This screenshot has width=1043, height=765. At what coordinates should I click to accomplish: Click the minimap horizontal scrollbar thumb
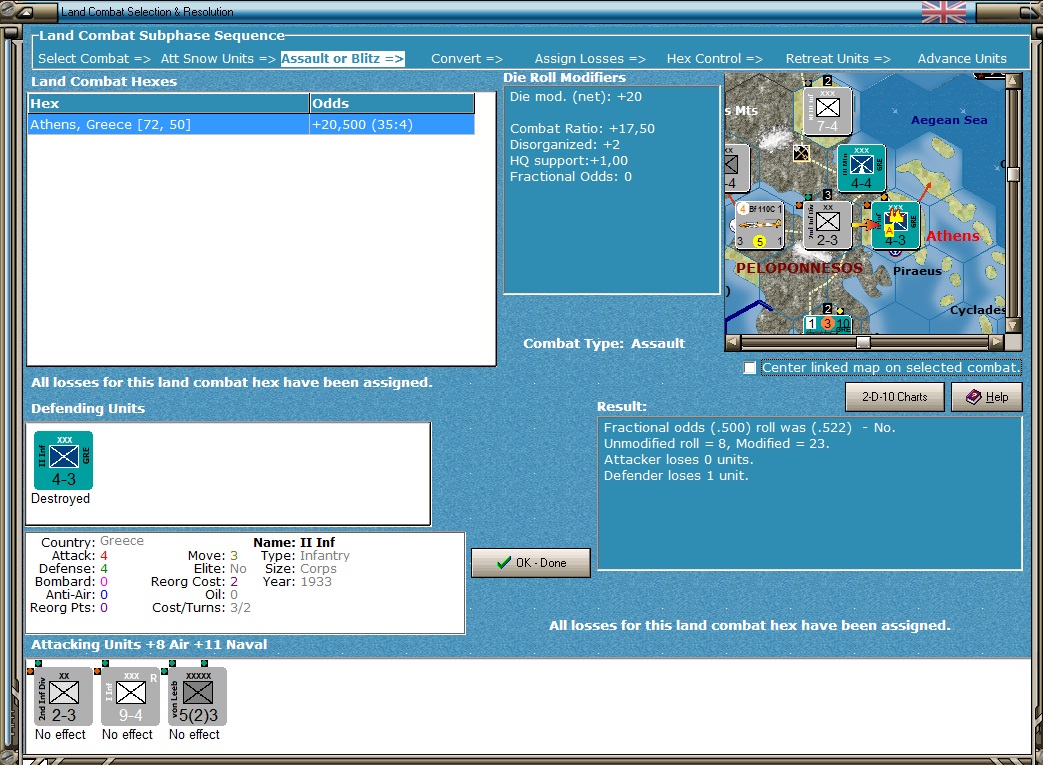863,343
